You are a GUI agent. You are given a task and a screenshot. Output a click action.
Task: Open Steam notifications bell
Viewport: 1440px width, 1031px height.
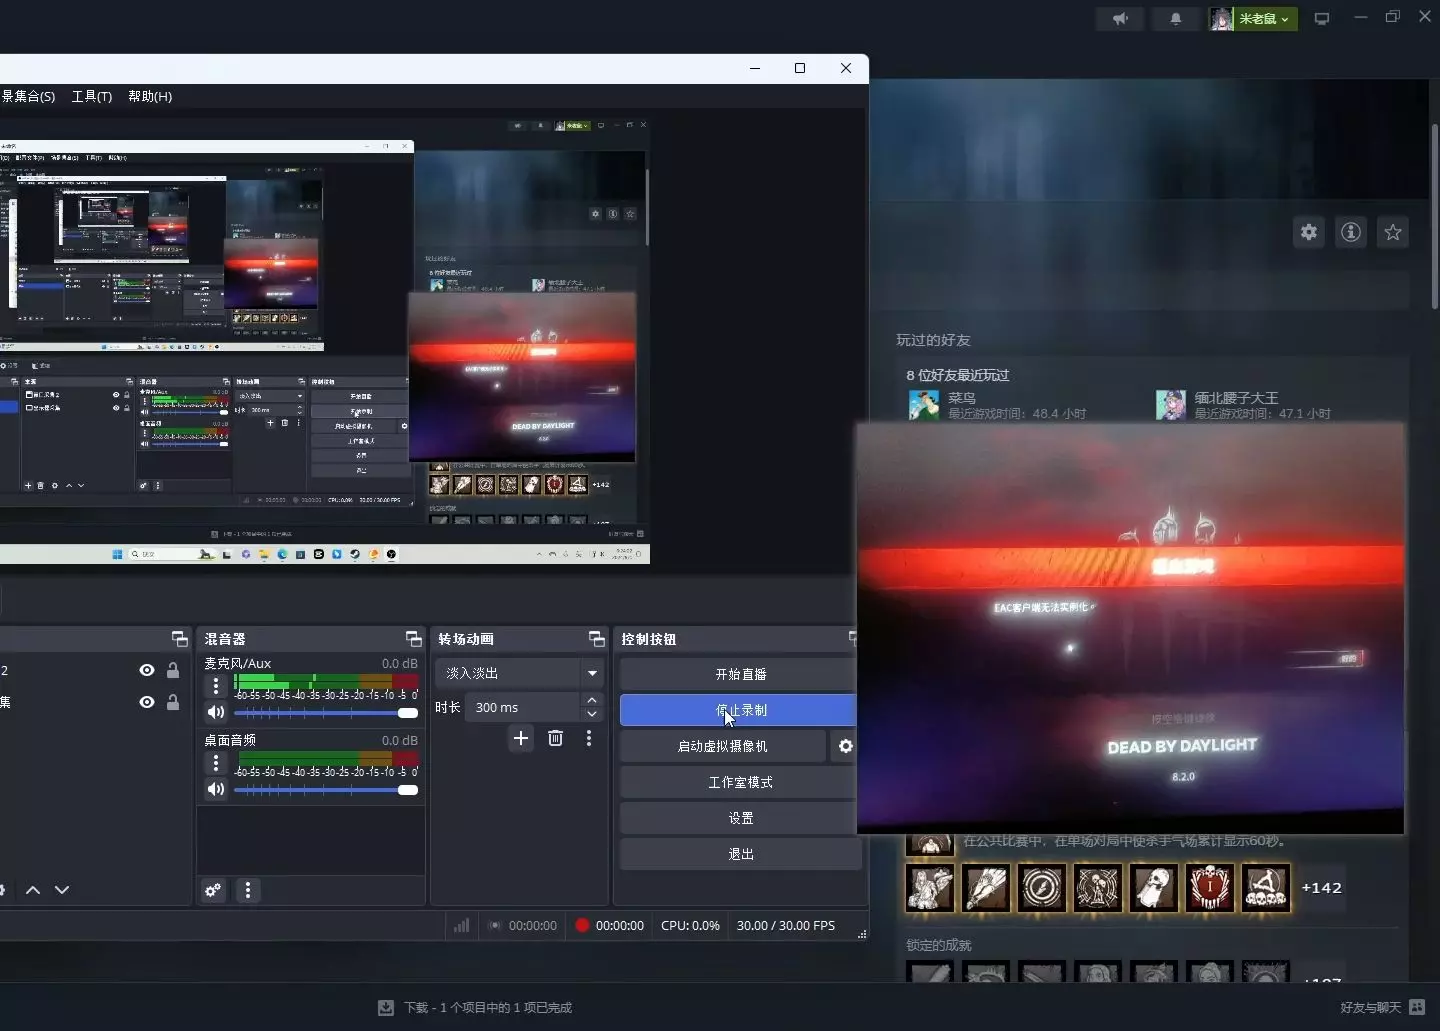(1176, 18)
